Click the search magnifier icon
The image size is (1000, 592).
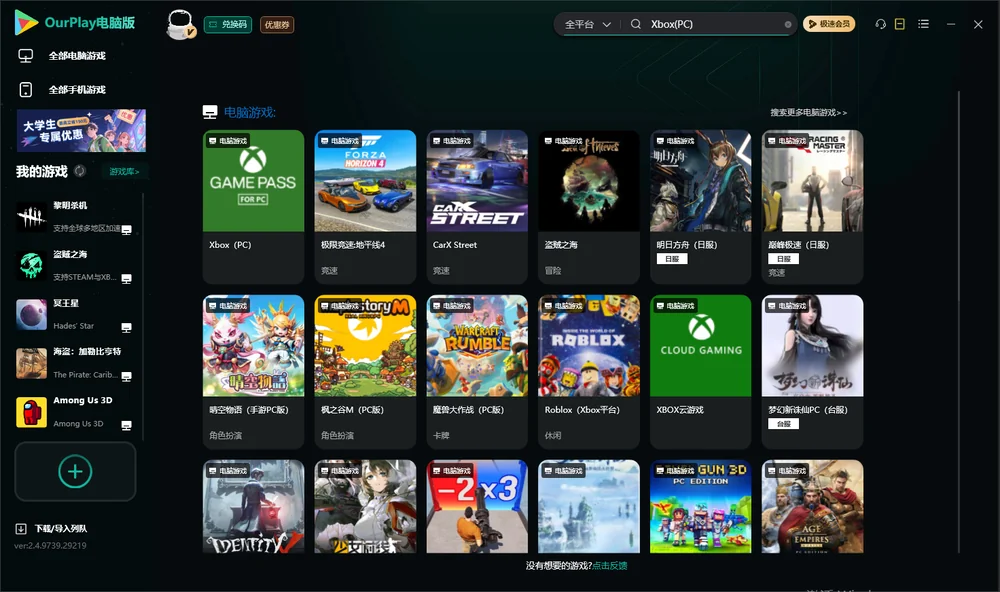636,24
